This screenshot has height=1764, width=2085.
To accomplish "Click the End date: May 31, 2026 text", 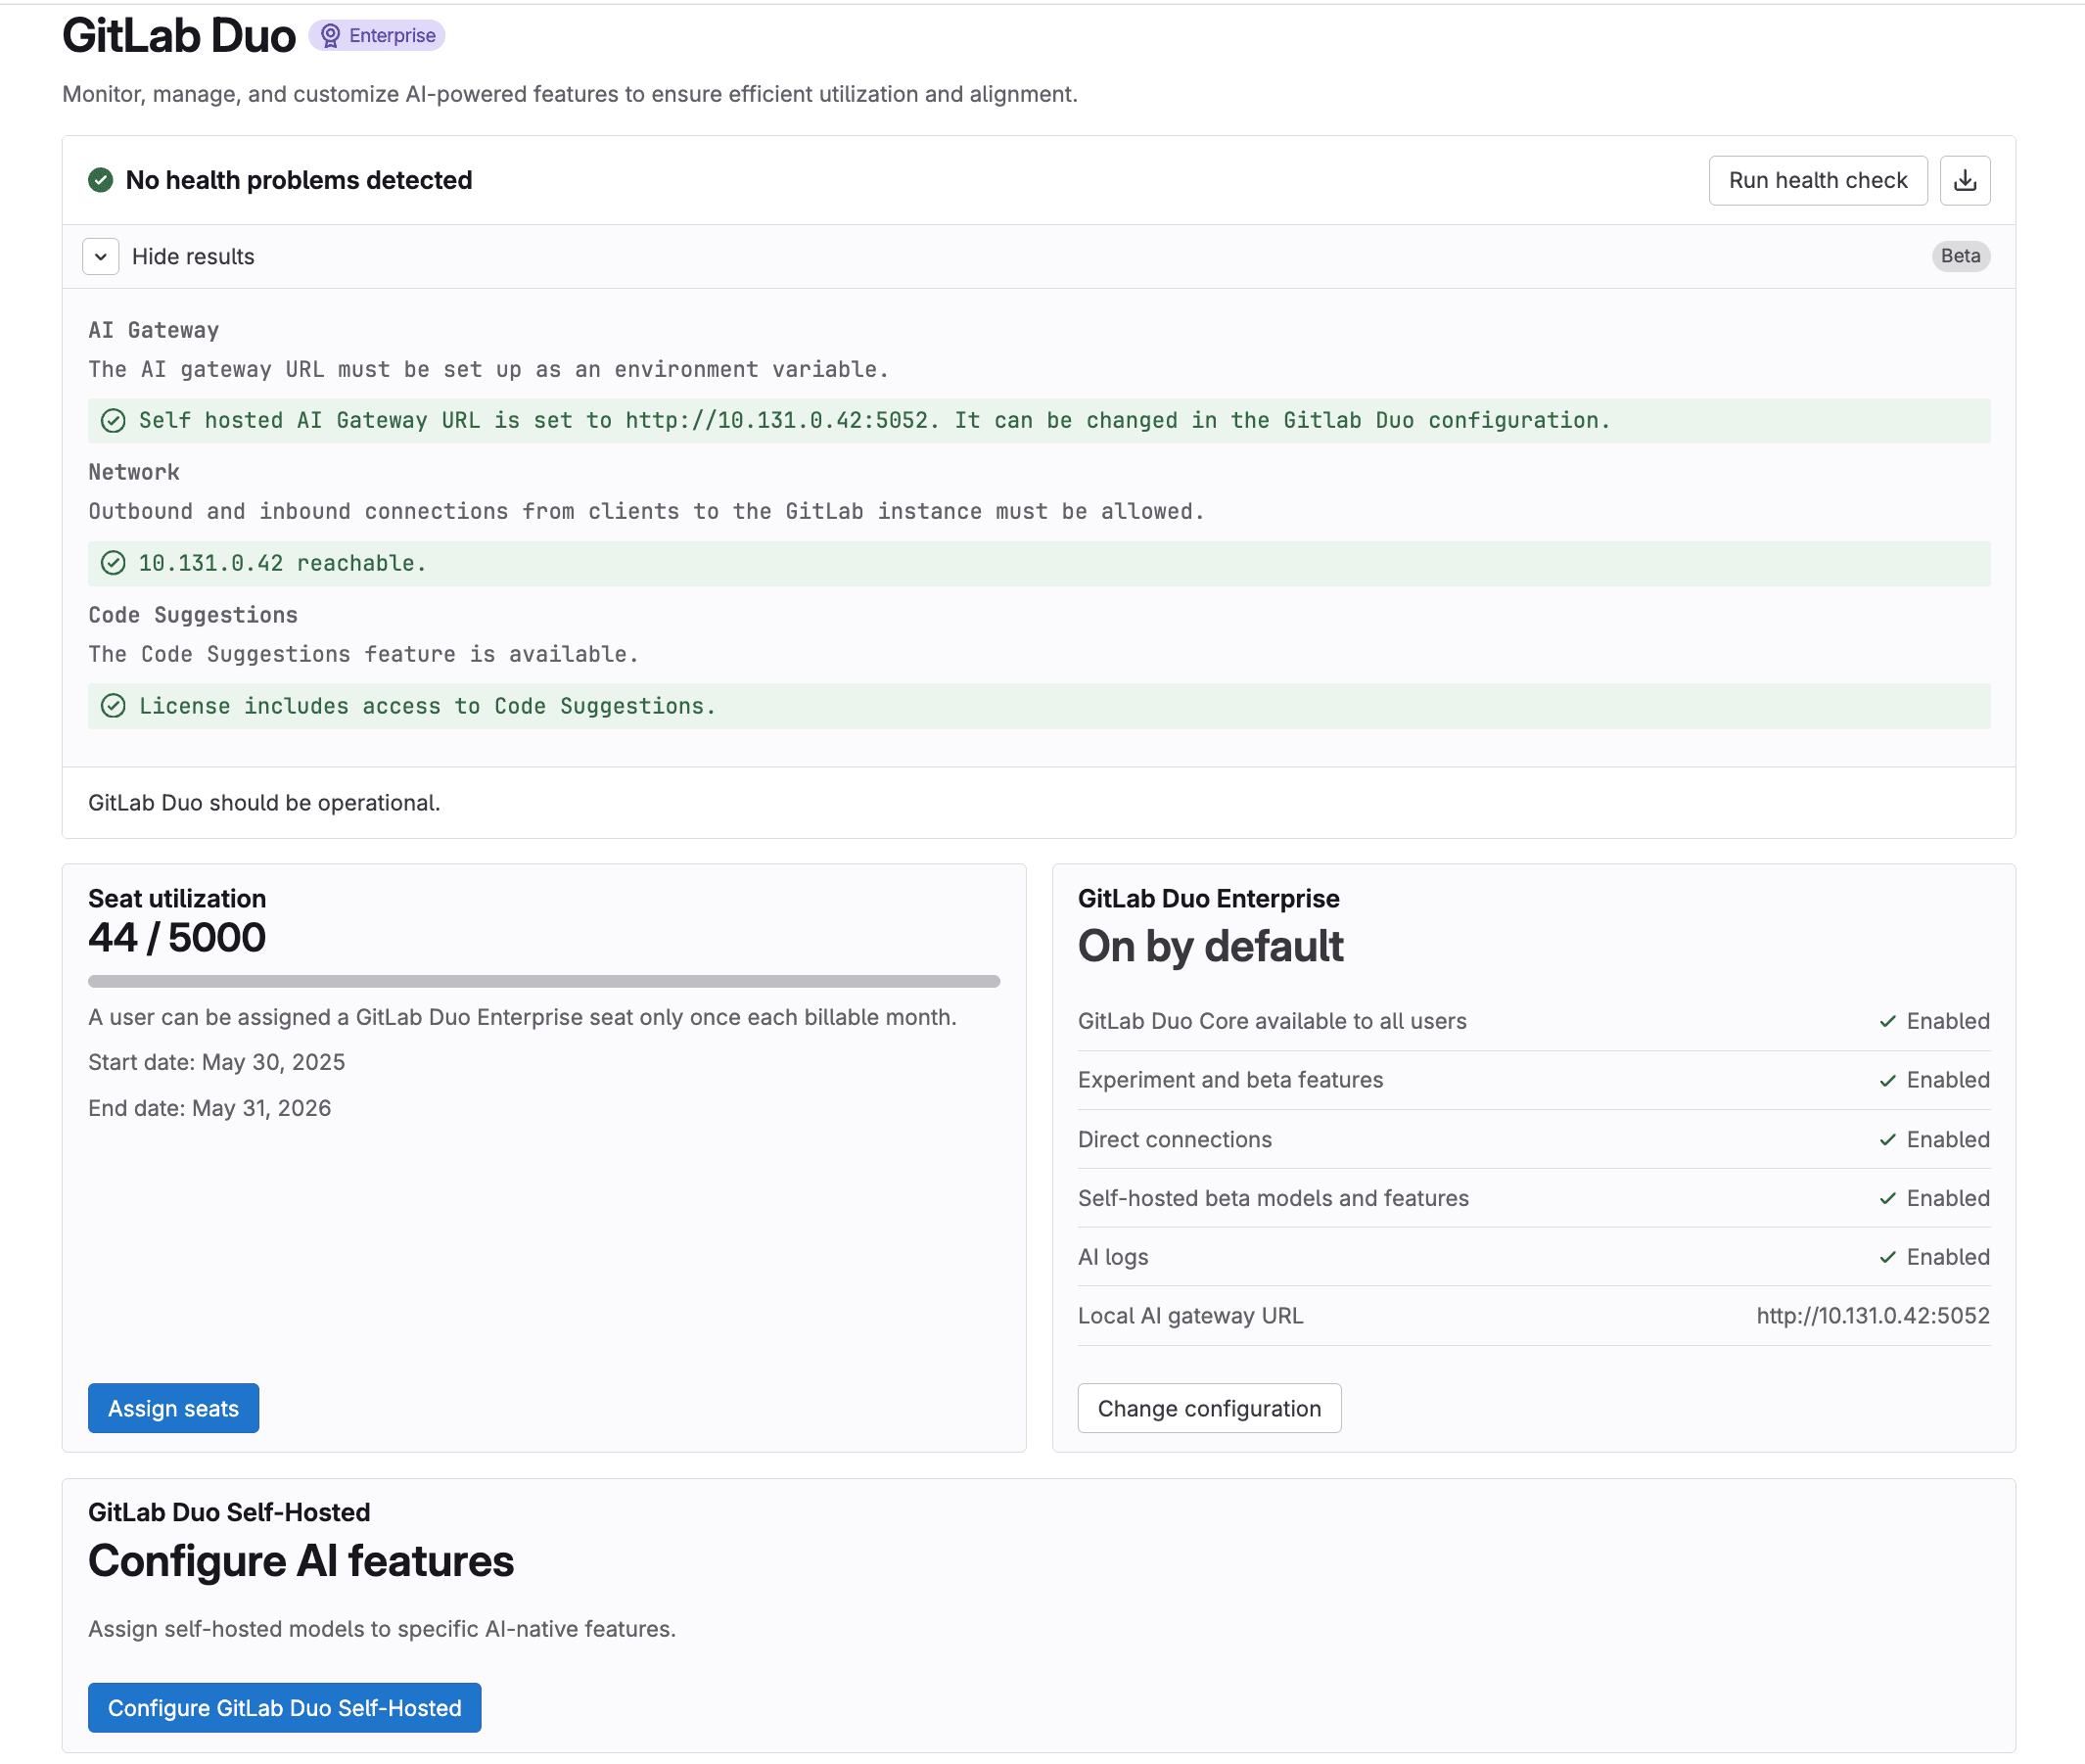I will pos(210,1108).
